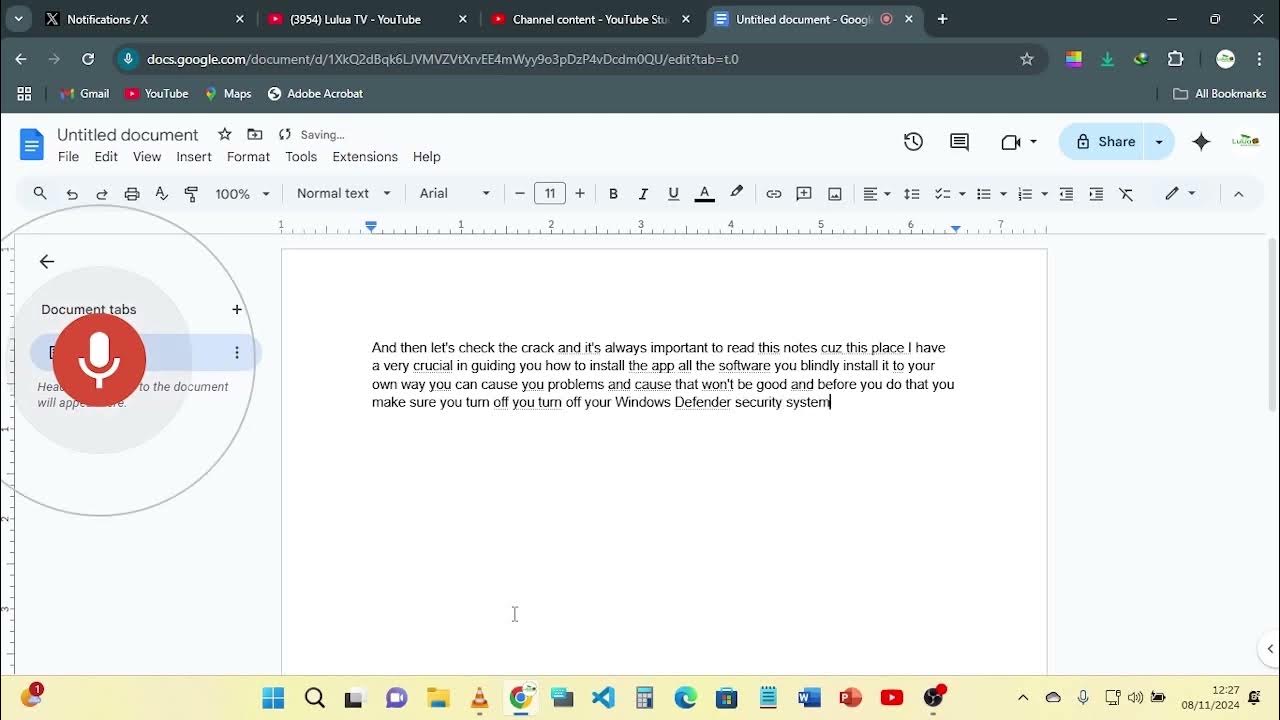
Task: Open the Format menu
Action: point(248,157)
